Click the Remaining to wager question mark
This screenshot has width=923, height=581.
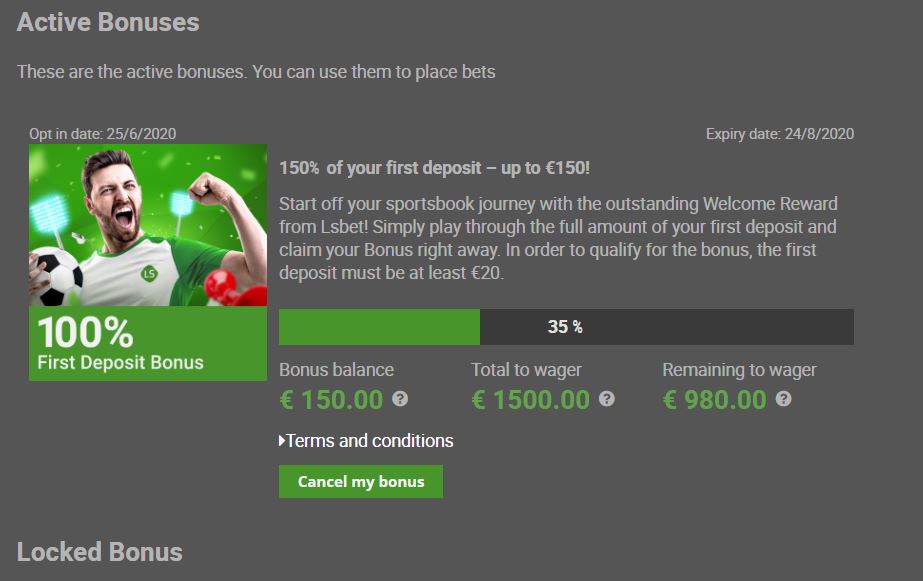pyautogui.click(x=783, y=399)
